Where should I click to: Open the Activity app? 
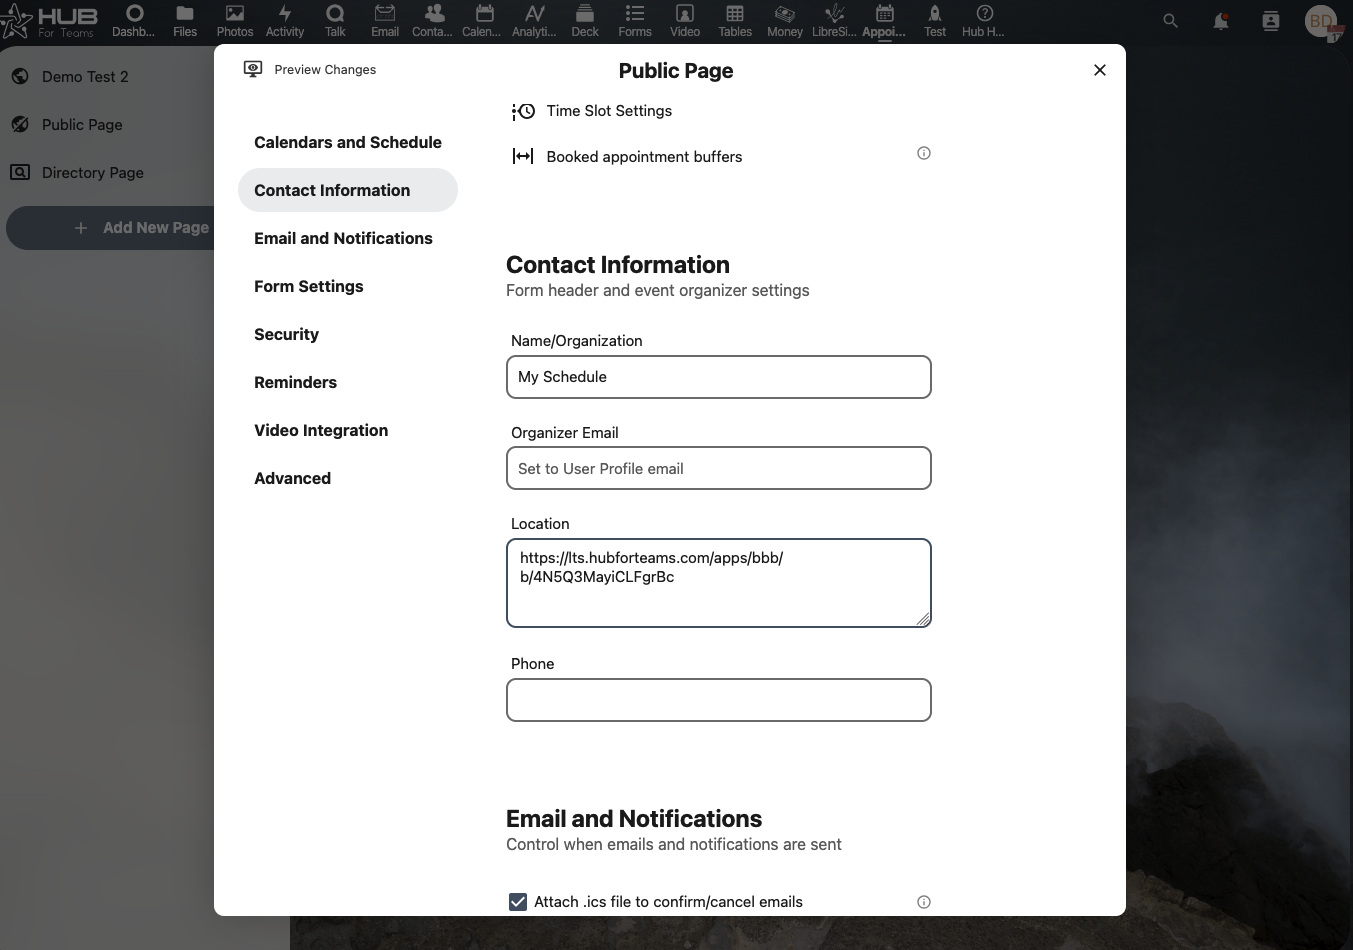(x=285, y=21)
